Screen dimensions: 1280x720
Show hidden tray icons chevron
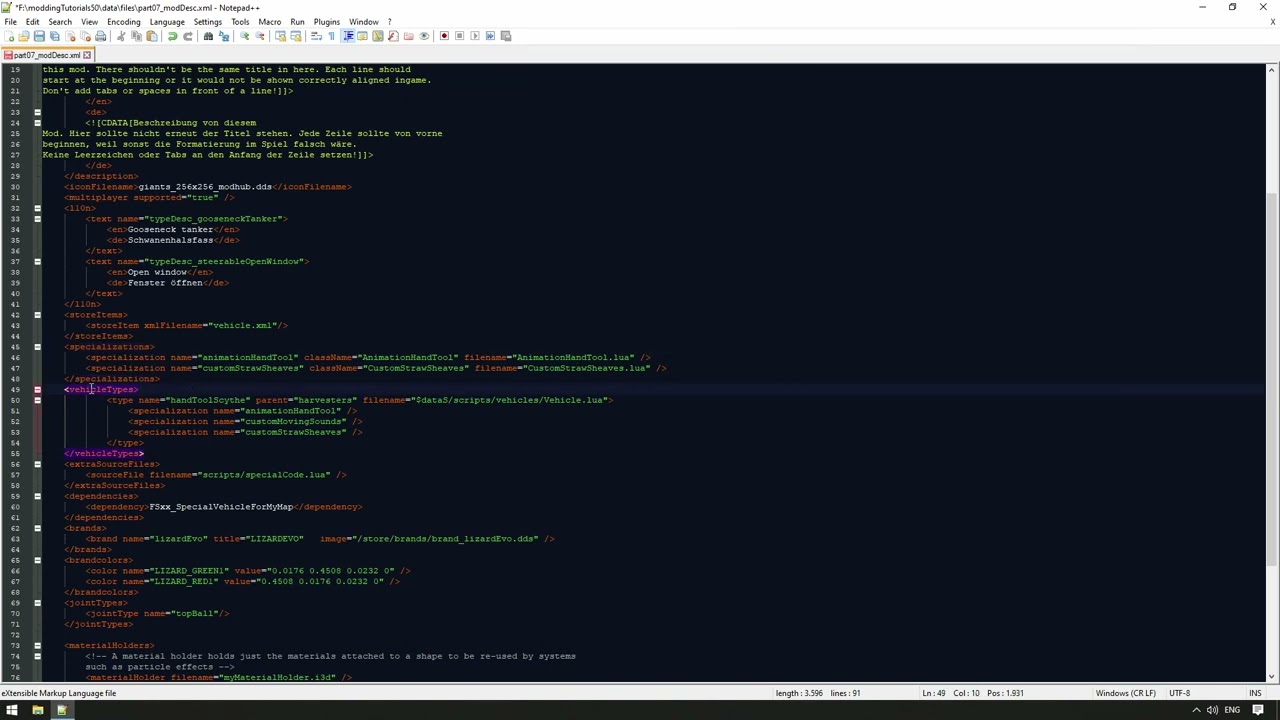1196,710
